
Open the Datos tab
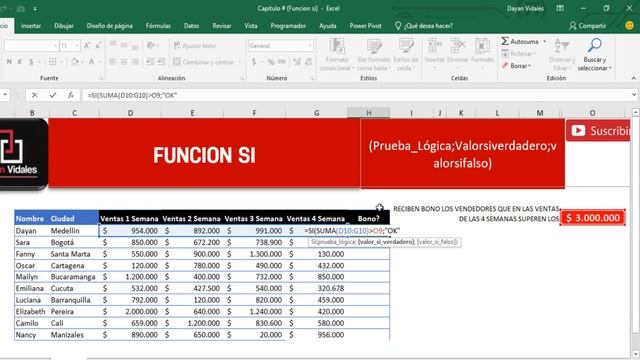(191, 26)
